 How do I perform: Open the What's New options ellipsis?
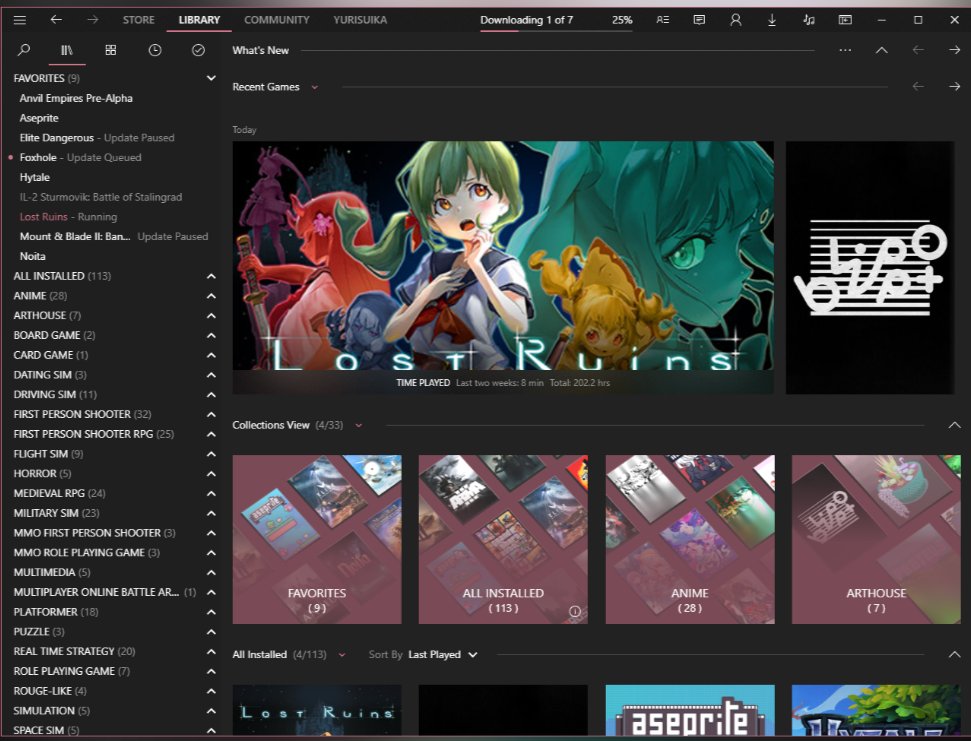click(845, 50)
